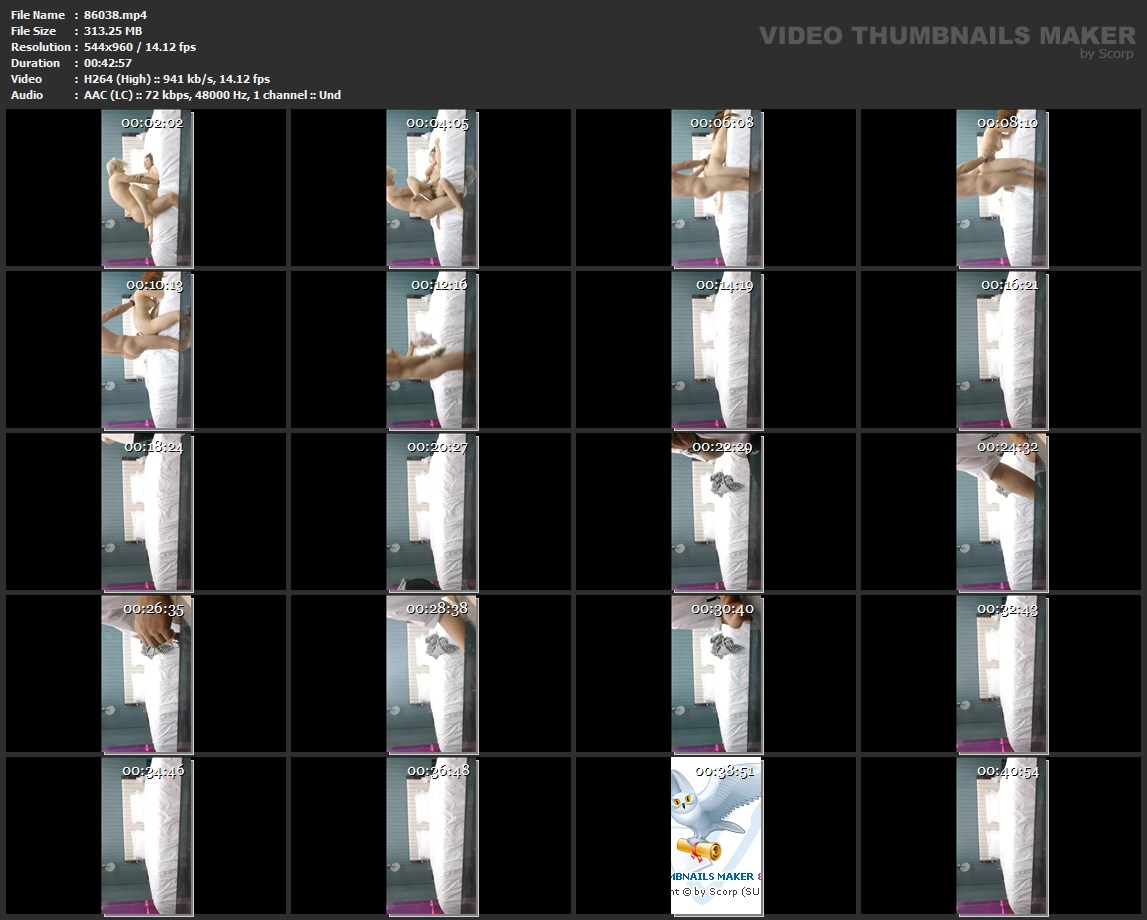Select the Resolution 544x960 info line

140,47
